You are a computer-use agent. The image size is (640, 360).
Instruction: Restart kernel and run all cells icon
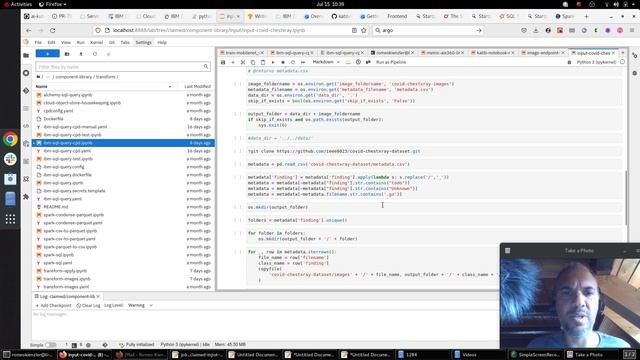[303, 62]
